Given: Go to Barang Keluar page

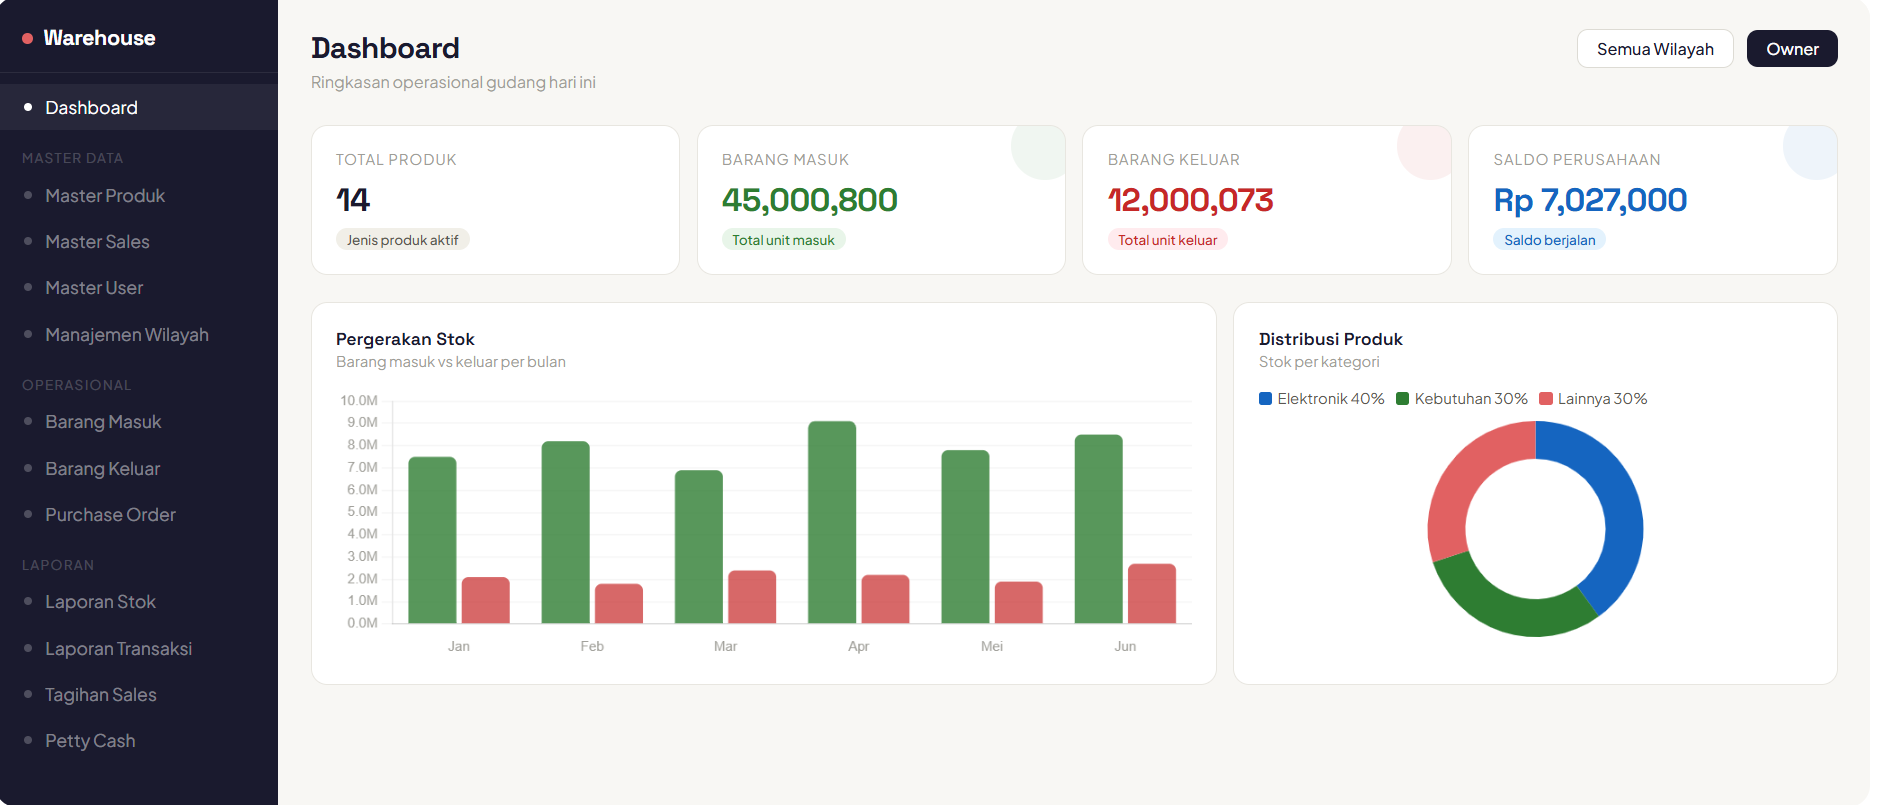Looking at the screenshot, I should coord(102,469).
